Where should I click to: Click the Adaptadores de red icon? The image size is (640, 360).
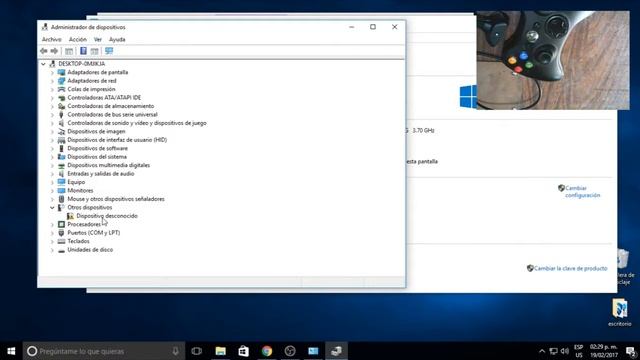(61, 81)
